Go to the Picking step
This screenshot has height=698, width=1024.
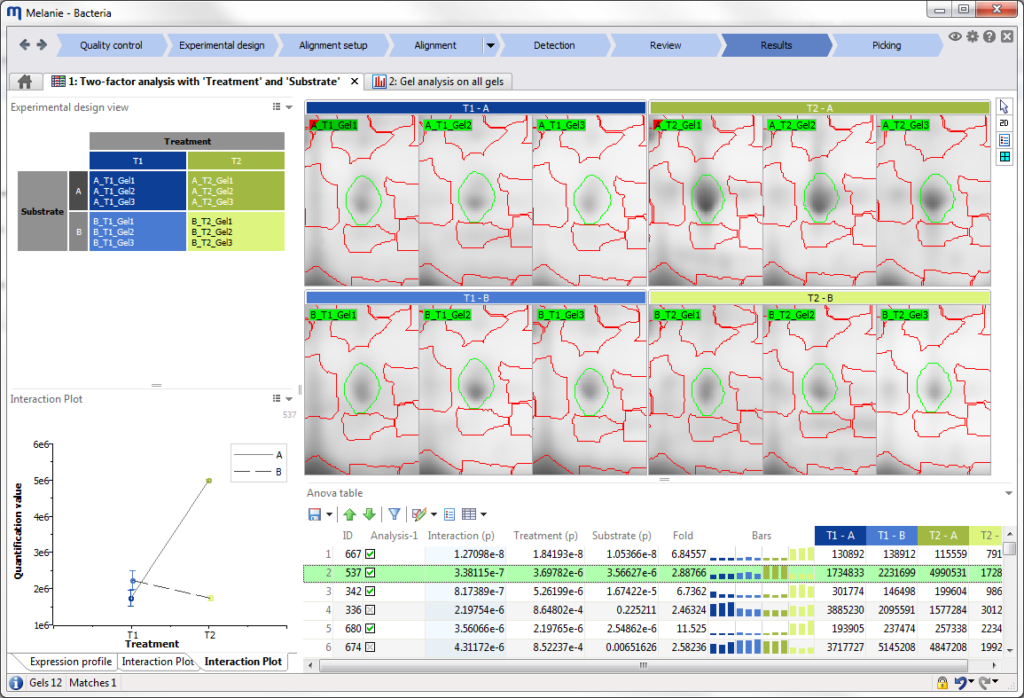pos(886,45)
